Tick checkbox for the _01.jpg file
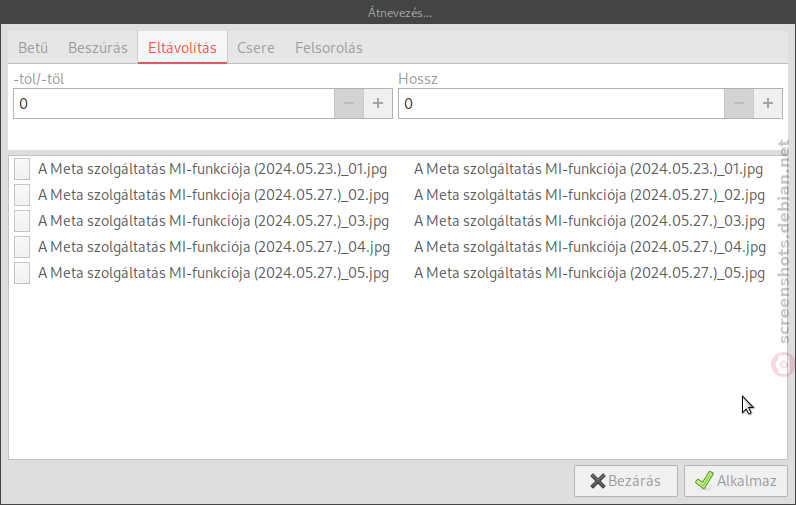The height and width of the screenshot is (505, 796). click(x=22, y=169)
